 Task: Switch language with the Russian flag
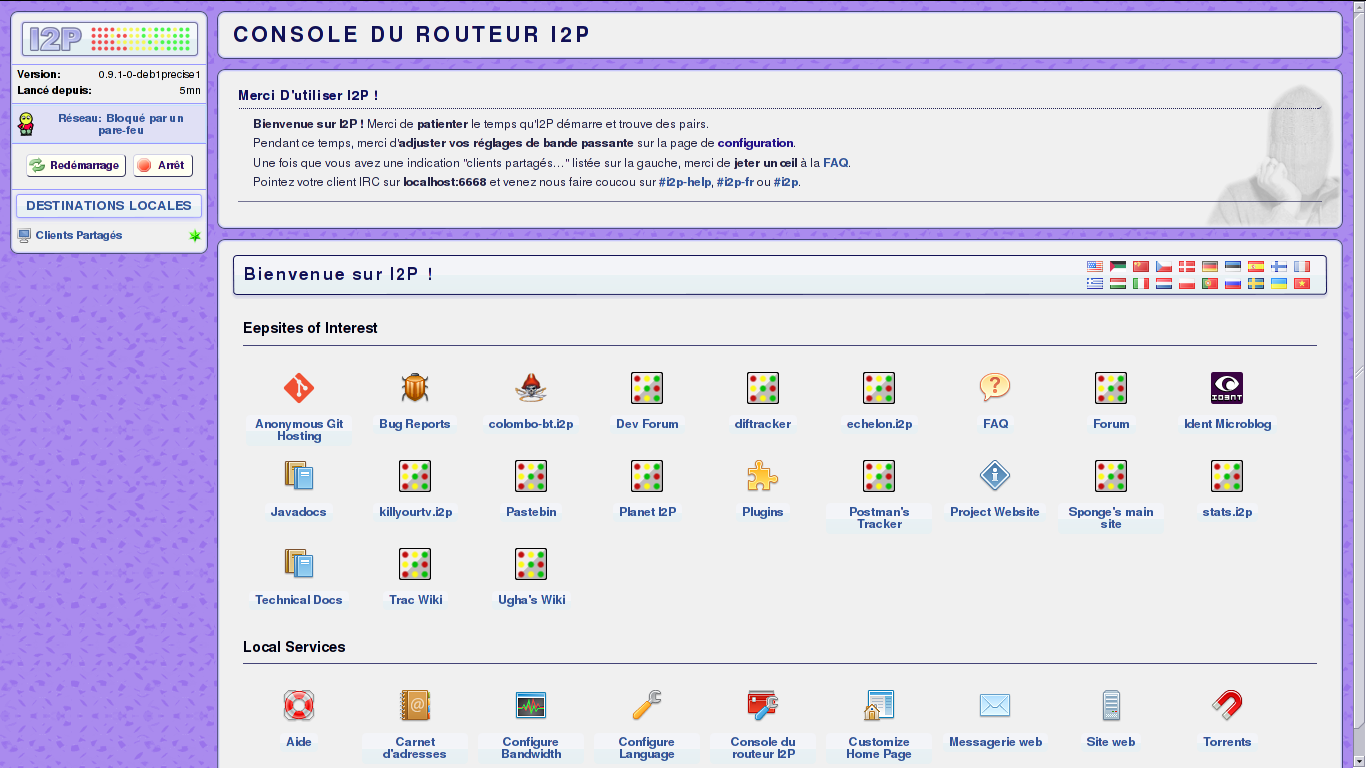click(1233, 283)
